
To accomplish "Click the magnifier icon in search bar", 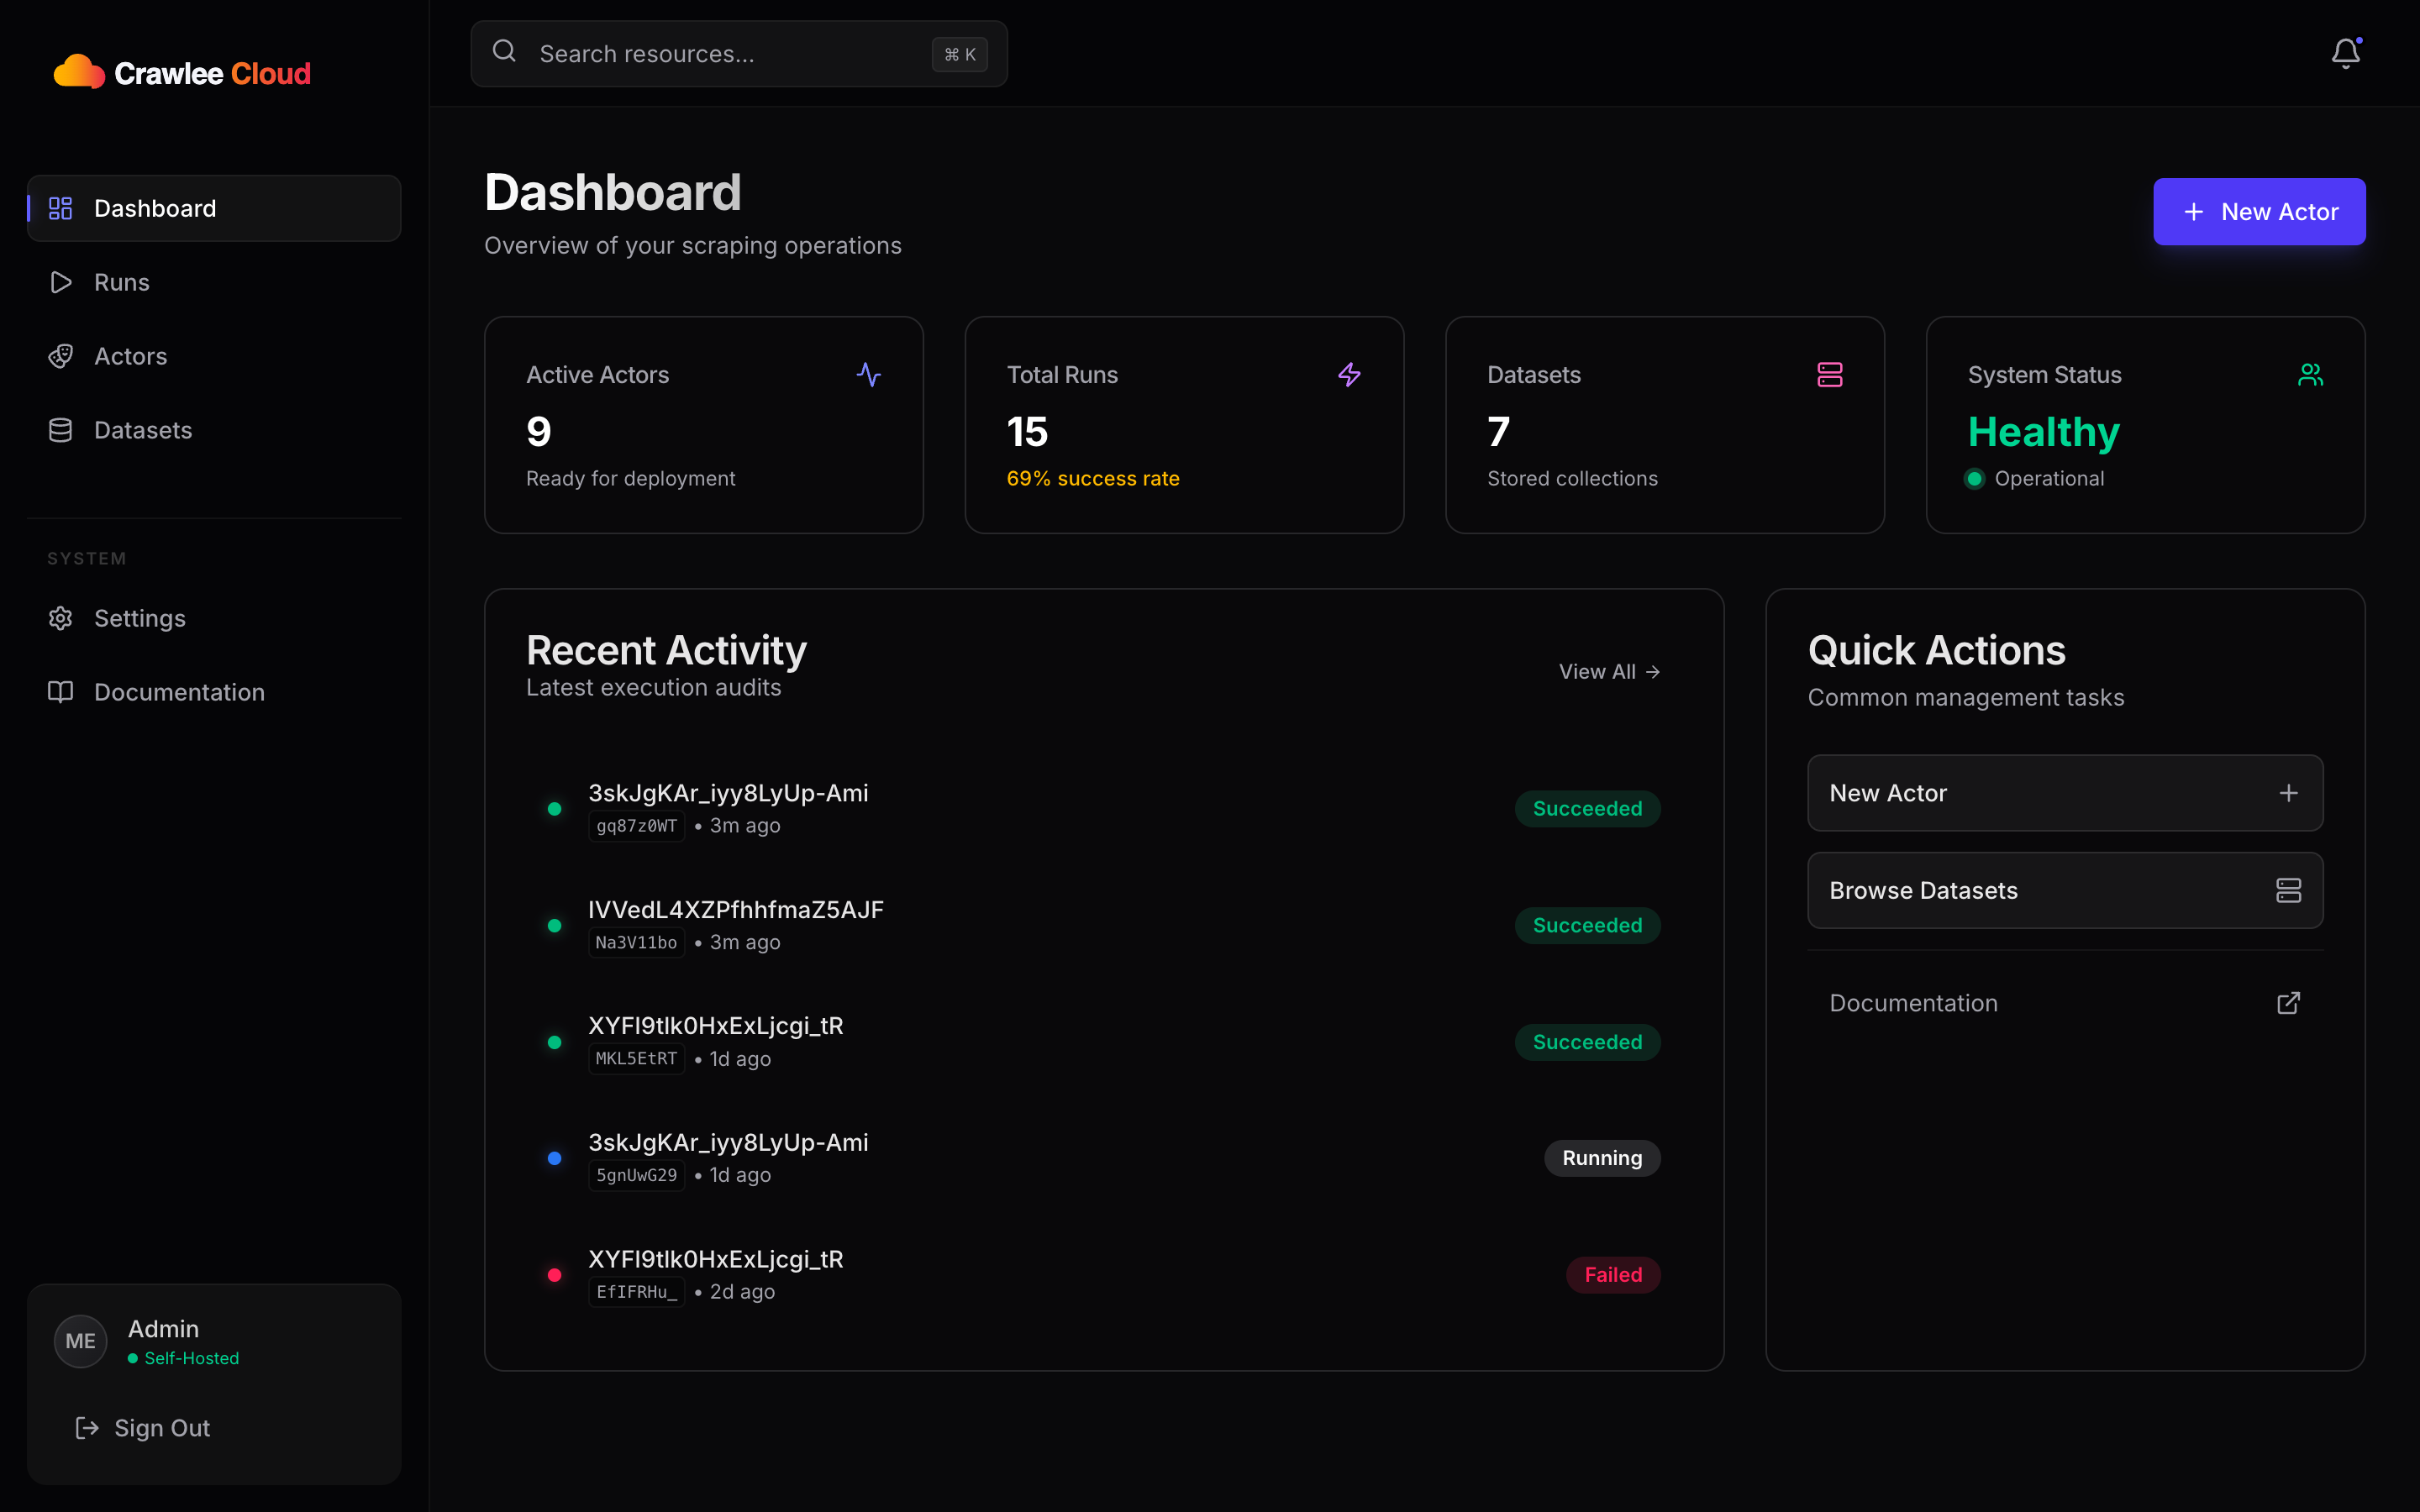I will tap(505, 52).
